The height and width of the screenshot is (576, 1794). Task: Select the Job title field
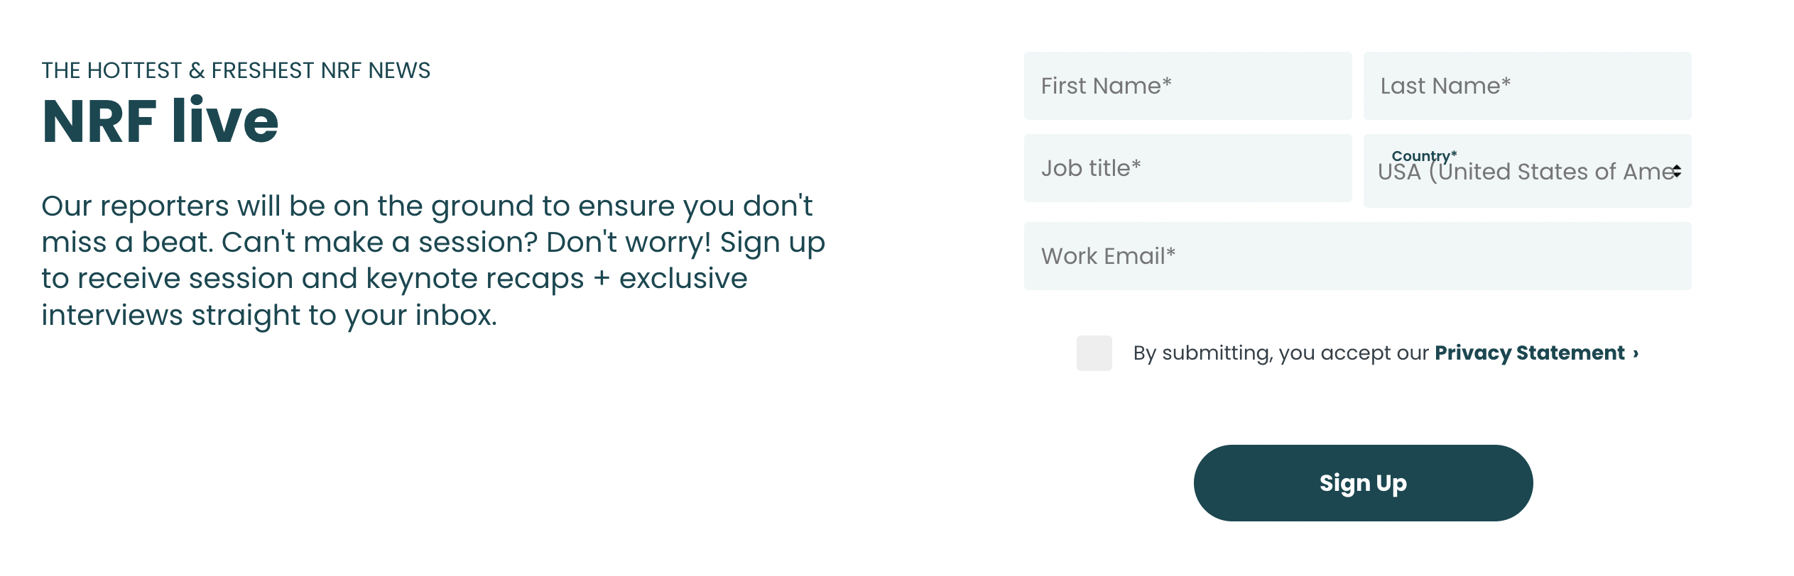(1187, 168)
